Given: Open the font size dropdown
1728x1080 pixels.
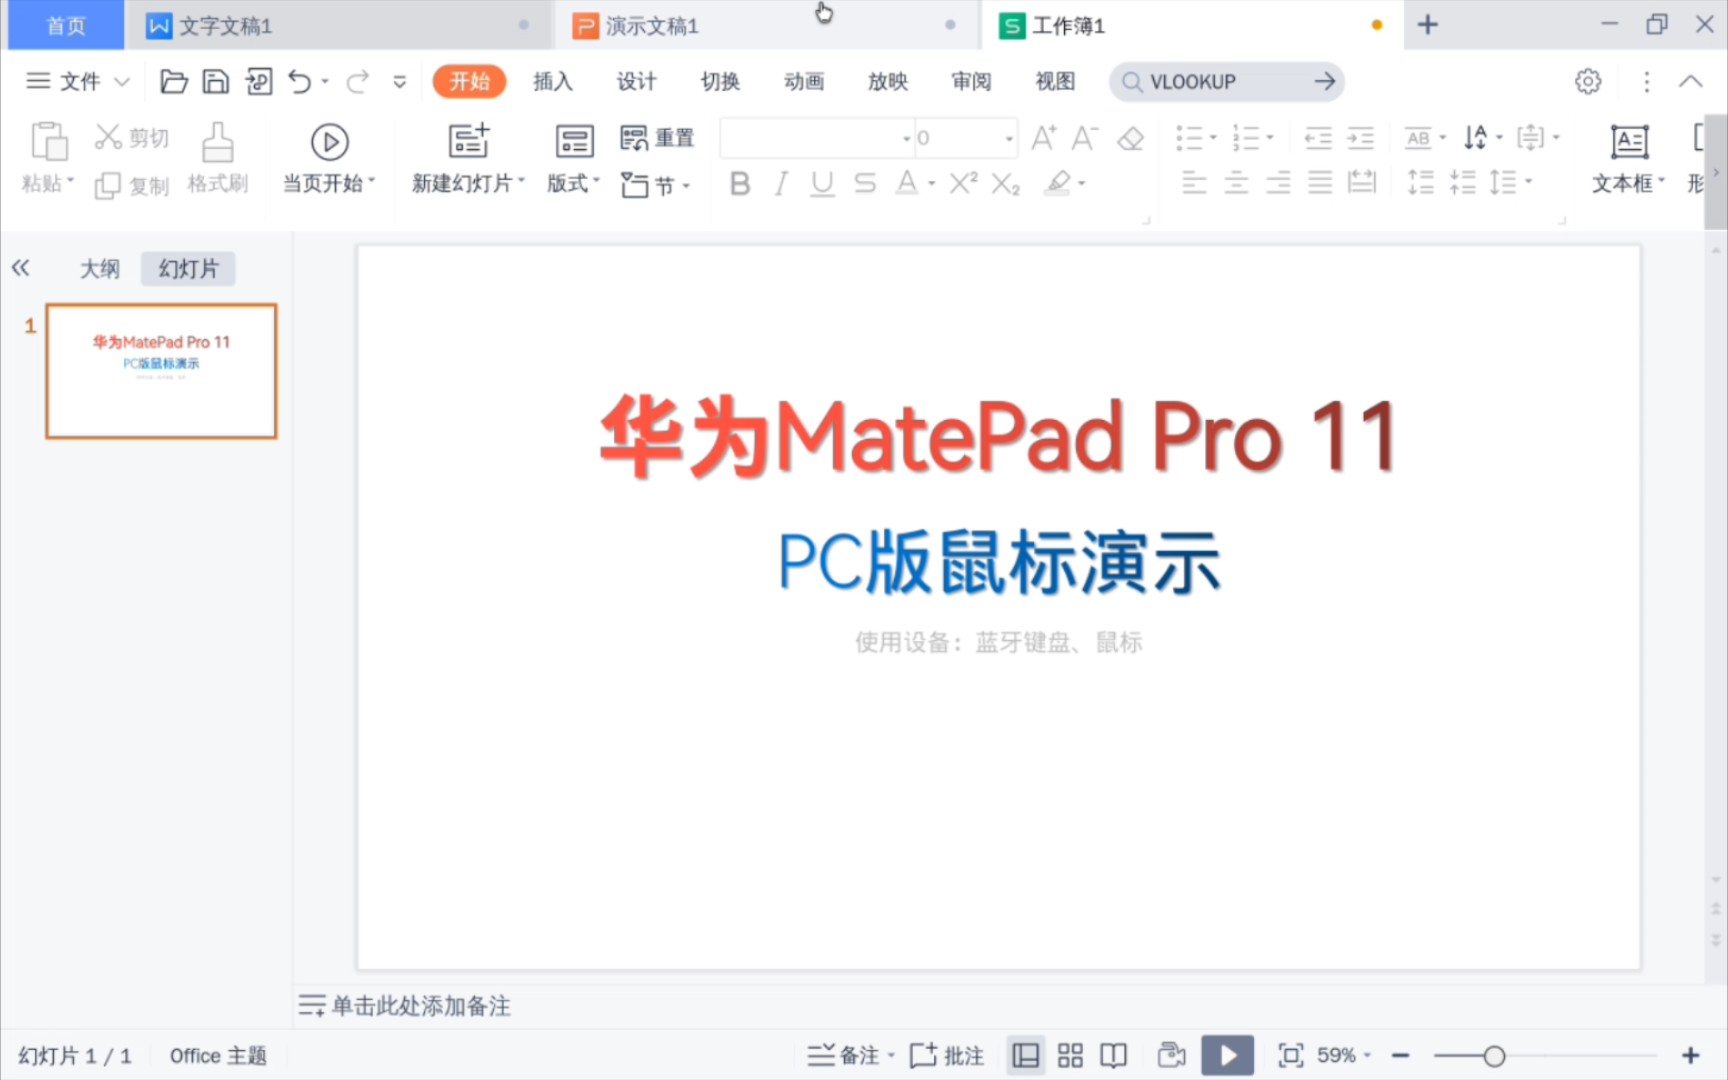Looking at the screenshot, I should click(1008, 138).
